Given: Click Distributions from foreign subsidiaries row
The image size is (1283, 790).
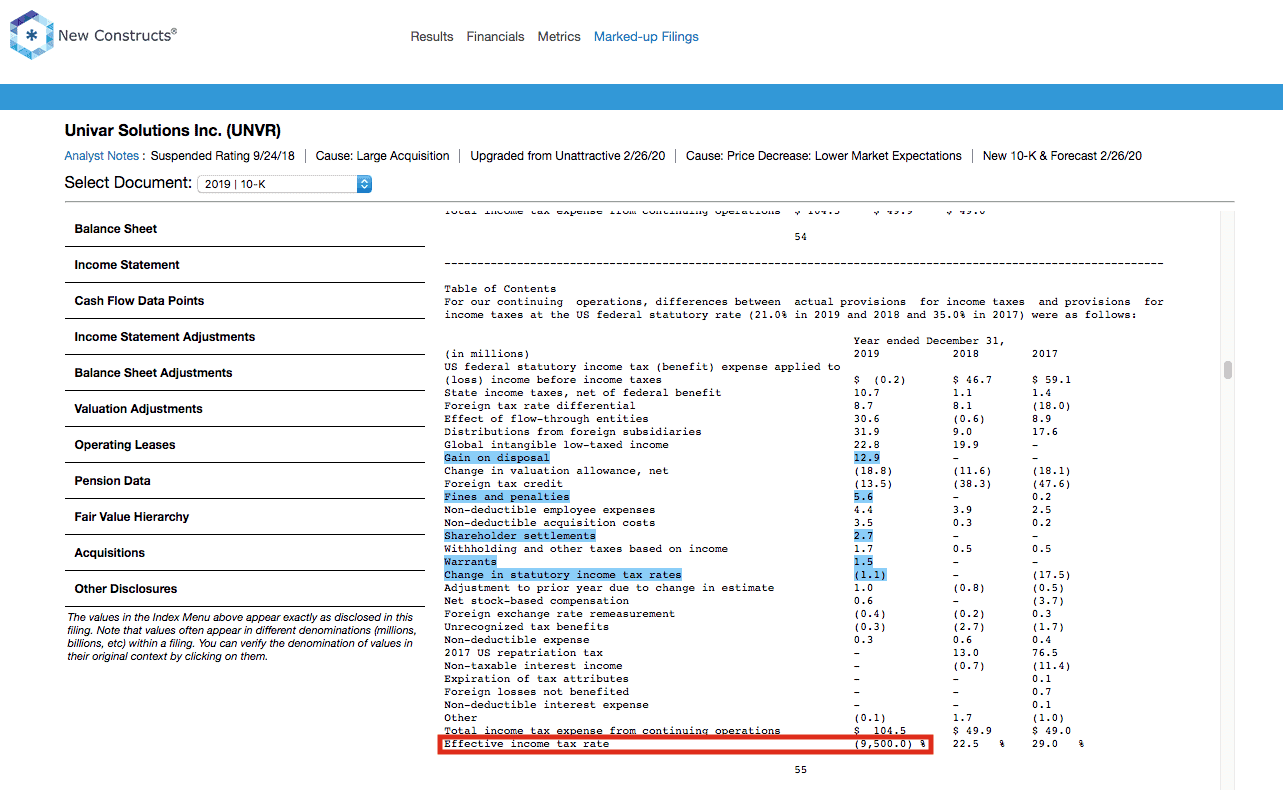Looking at the screenshot, I should click(573, 432).
